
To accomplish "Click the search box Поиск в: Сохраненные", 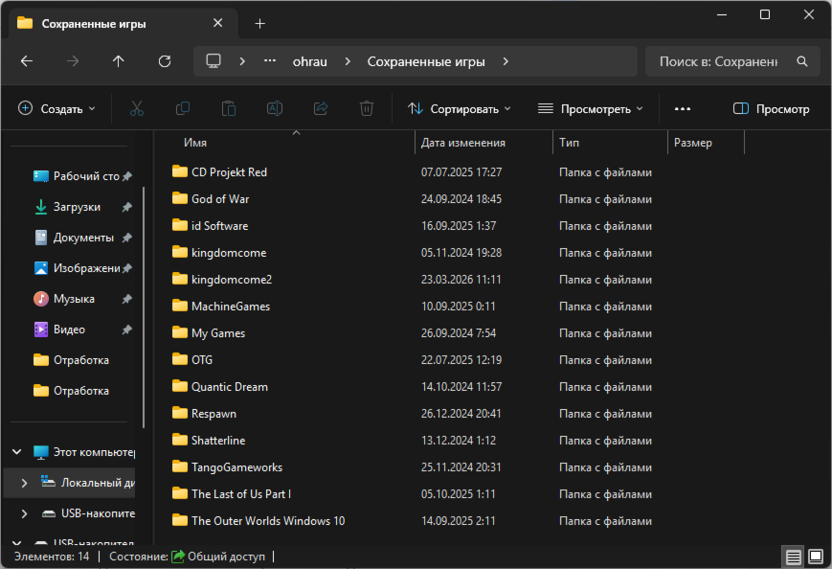I will tap(732, 62).
